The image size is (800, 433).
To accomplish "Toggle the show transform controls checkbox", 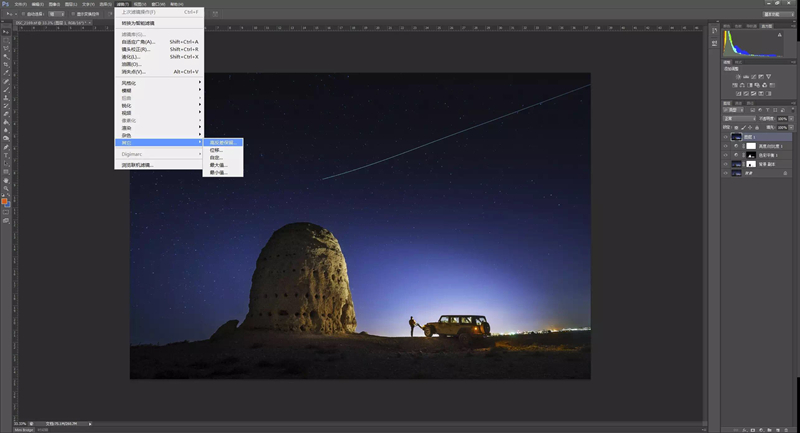I will 73,14.
